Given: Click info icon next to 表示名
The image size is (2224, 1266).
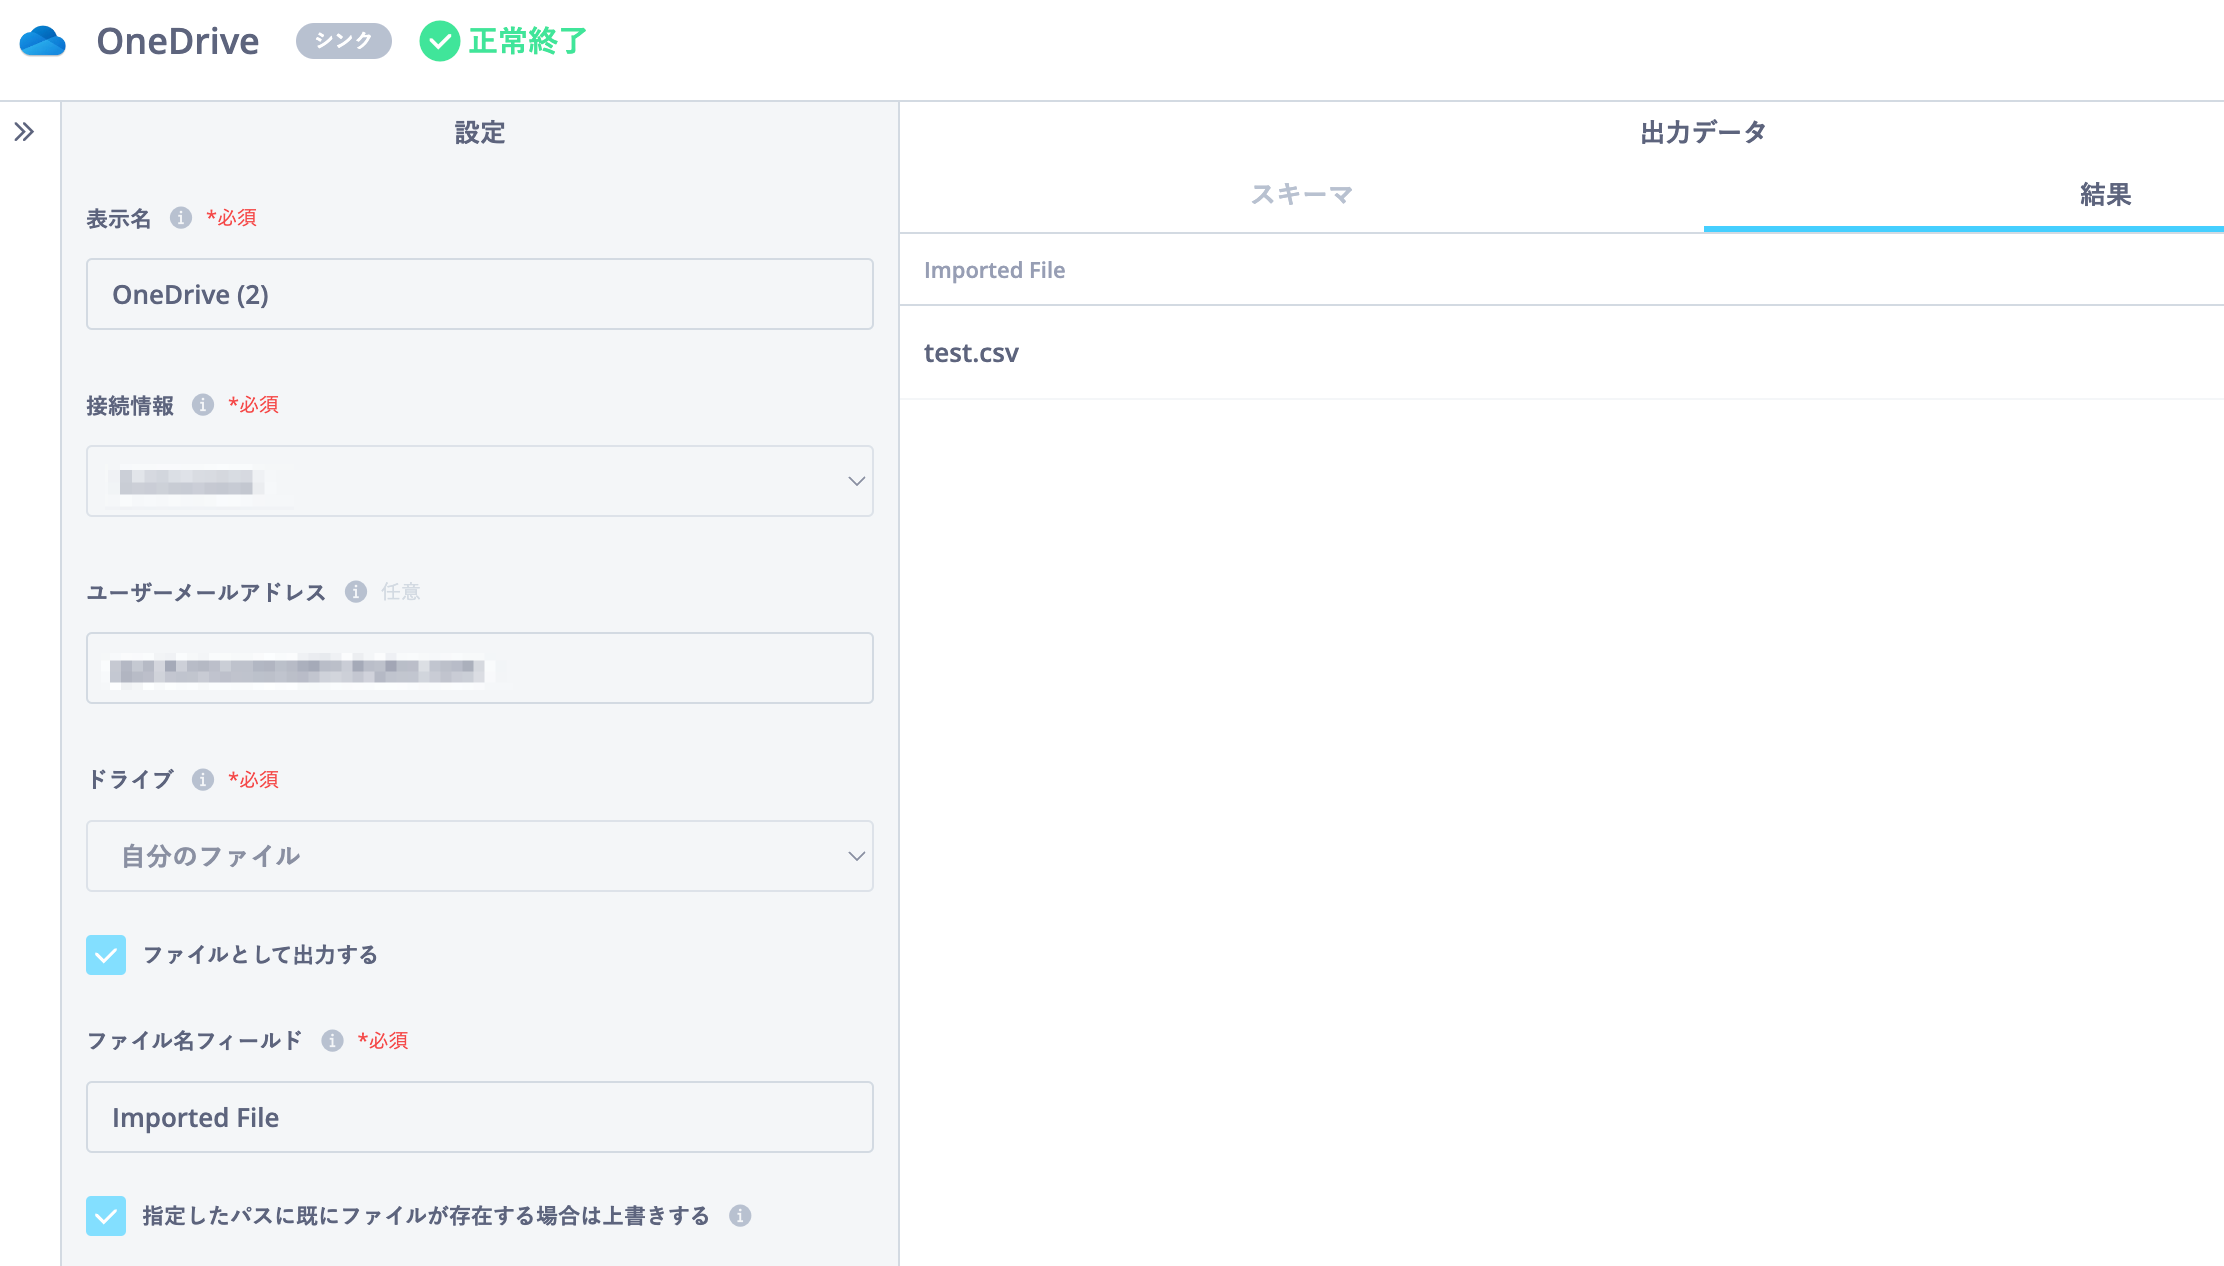Looking at the screenshot, I should click(181, 217).
